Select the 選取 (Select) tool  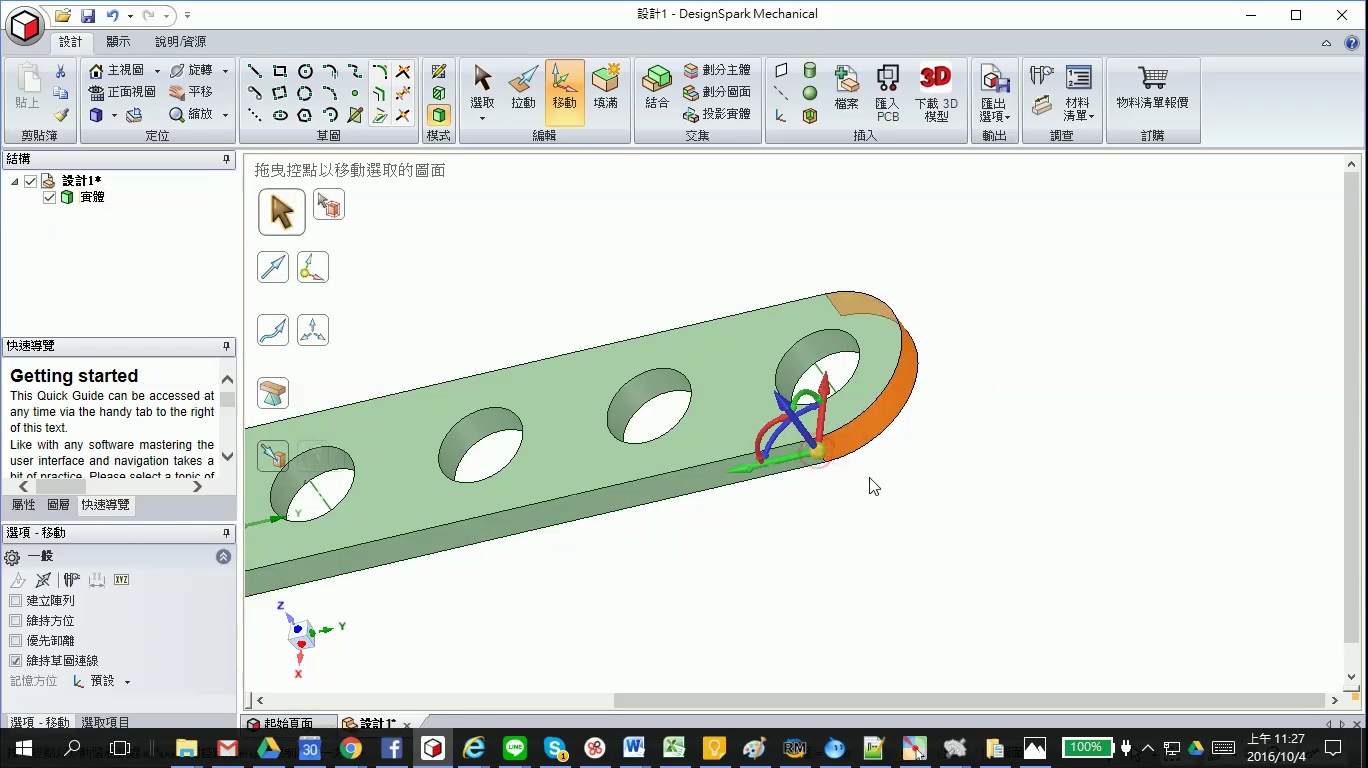(x=482, y=86)
